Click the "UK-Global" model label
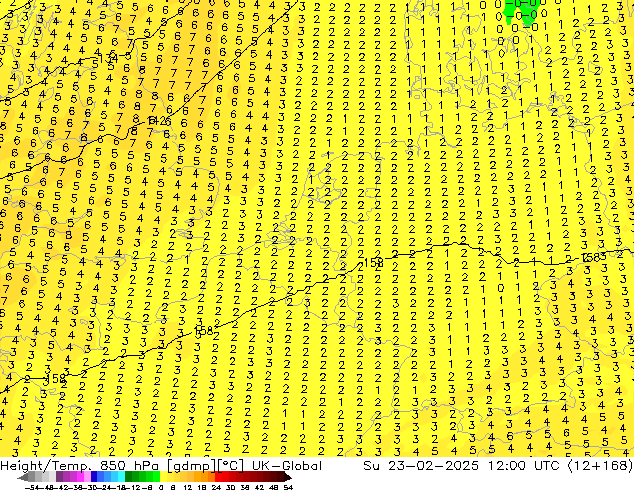Image resolution: width=634 pixels, height=490 pixels. 287,466
